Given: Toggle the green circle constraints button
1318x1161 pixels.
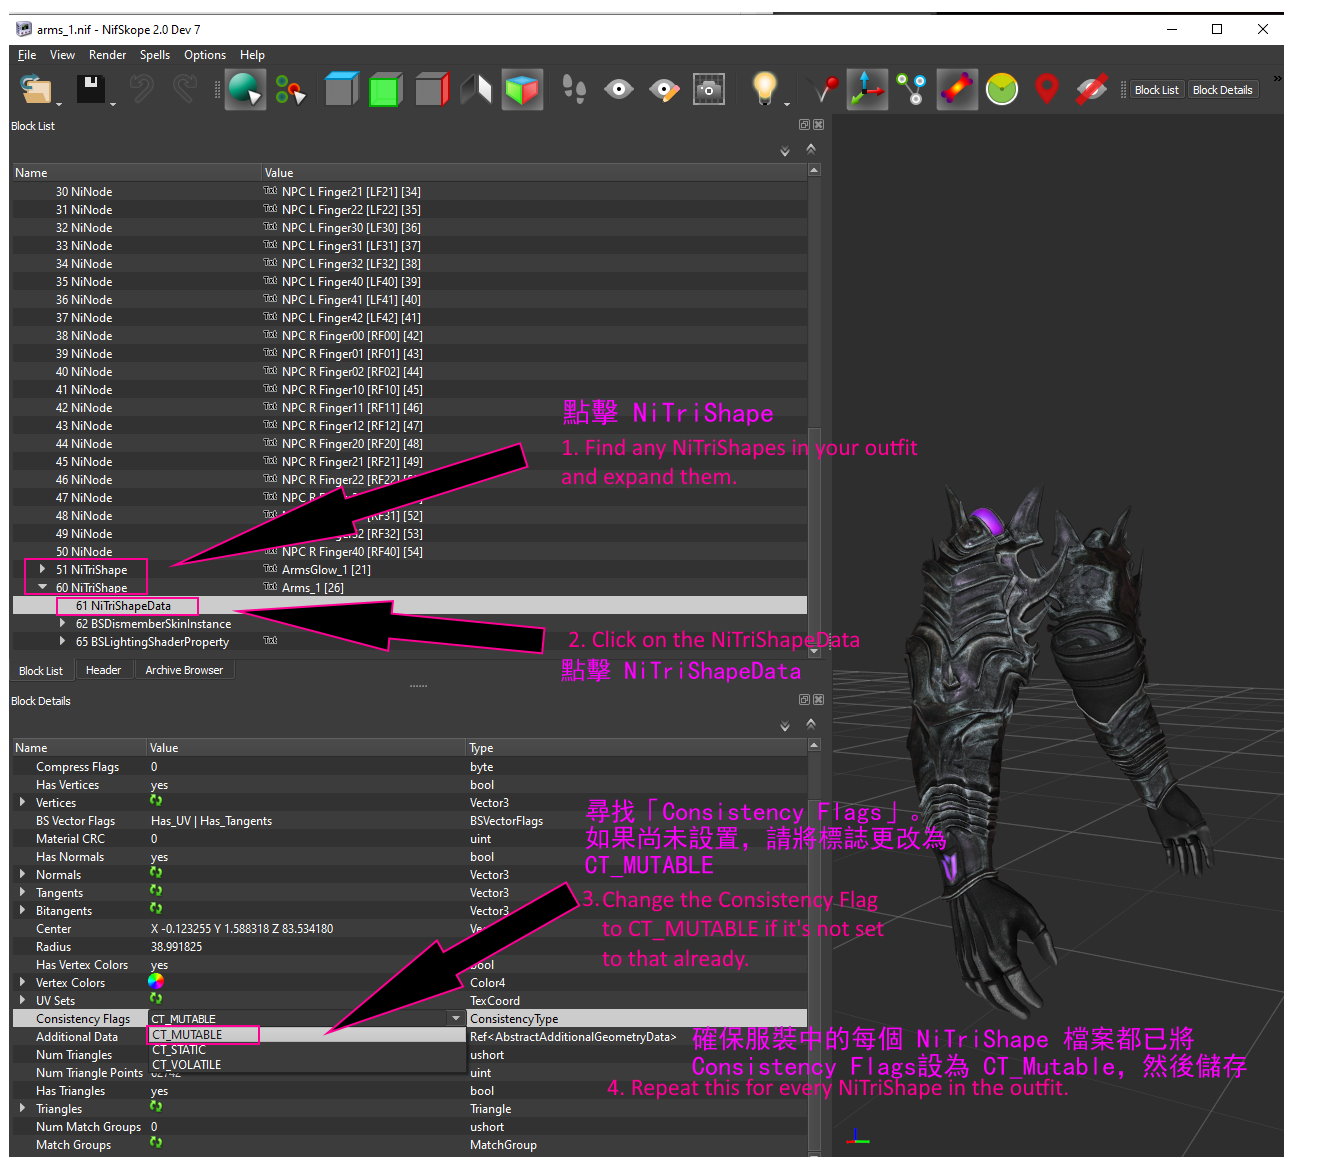Looking at the screenshot, I should click(x=1001, y=90).
